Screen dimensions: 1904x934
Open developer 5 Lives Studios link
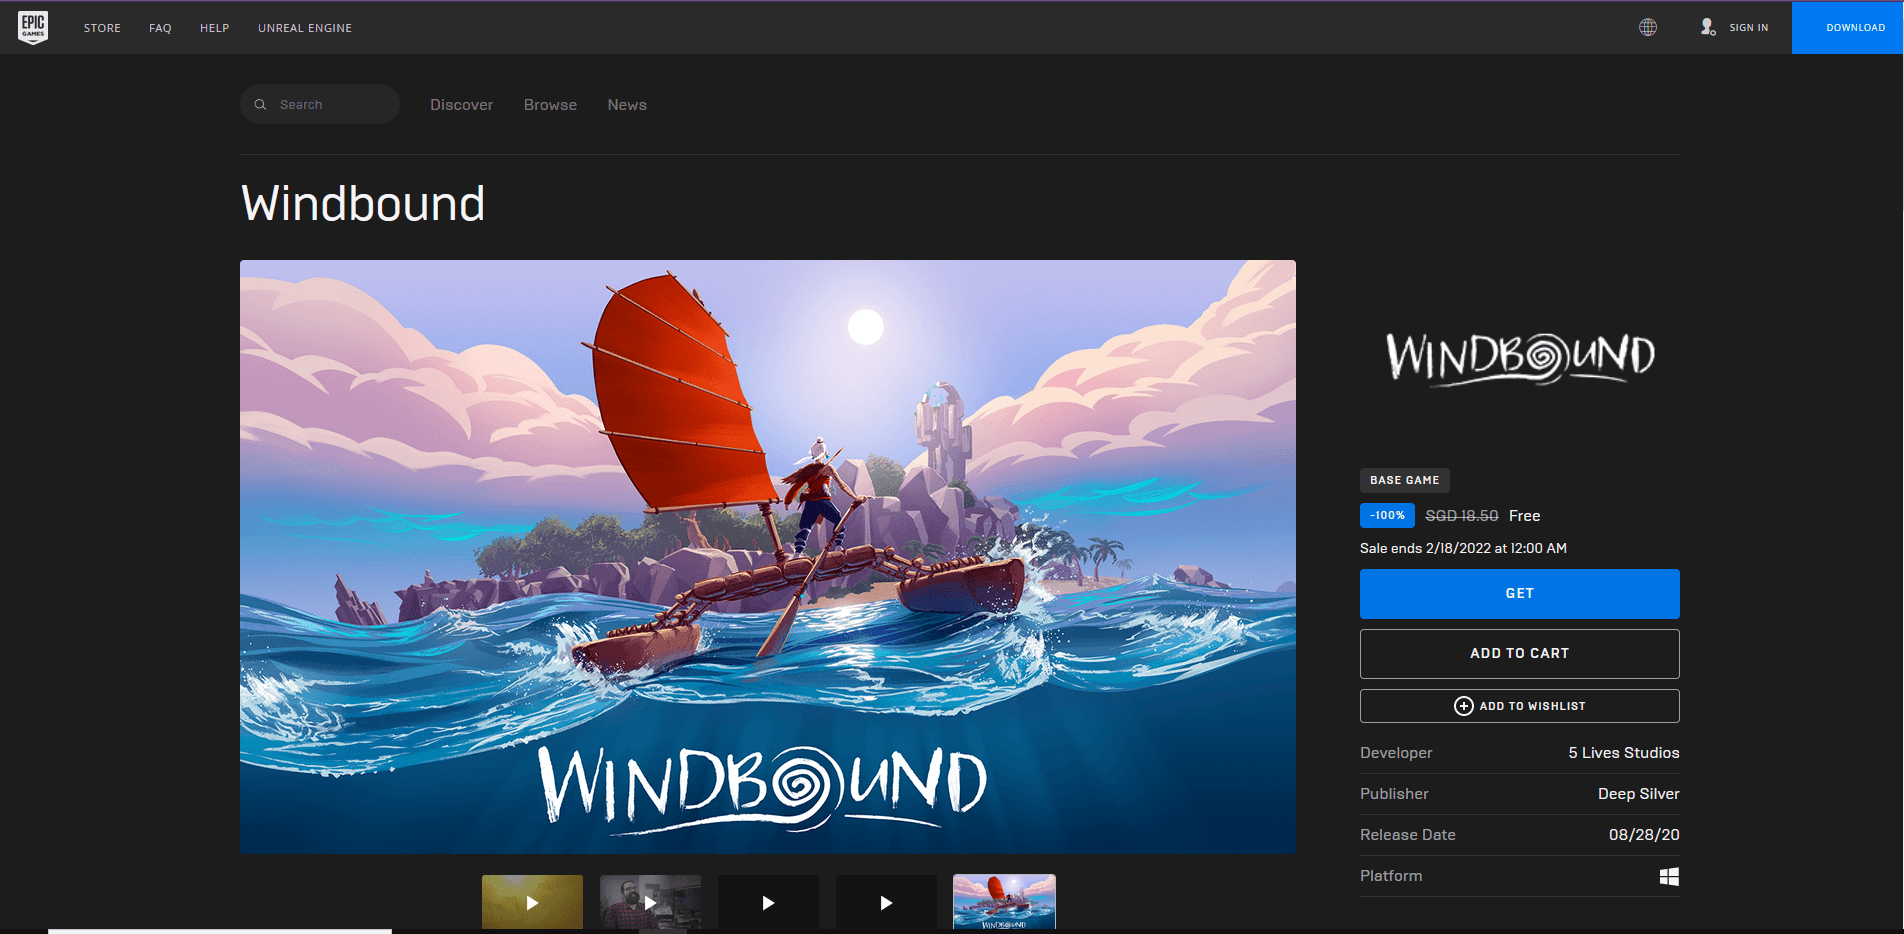[1624, 753]
